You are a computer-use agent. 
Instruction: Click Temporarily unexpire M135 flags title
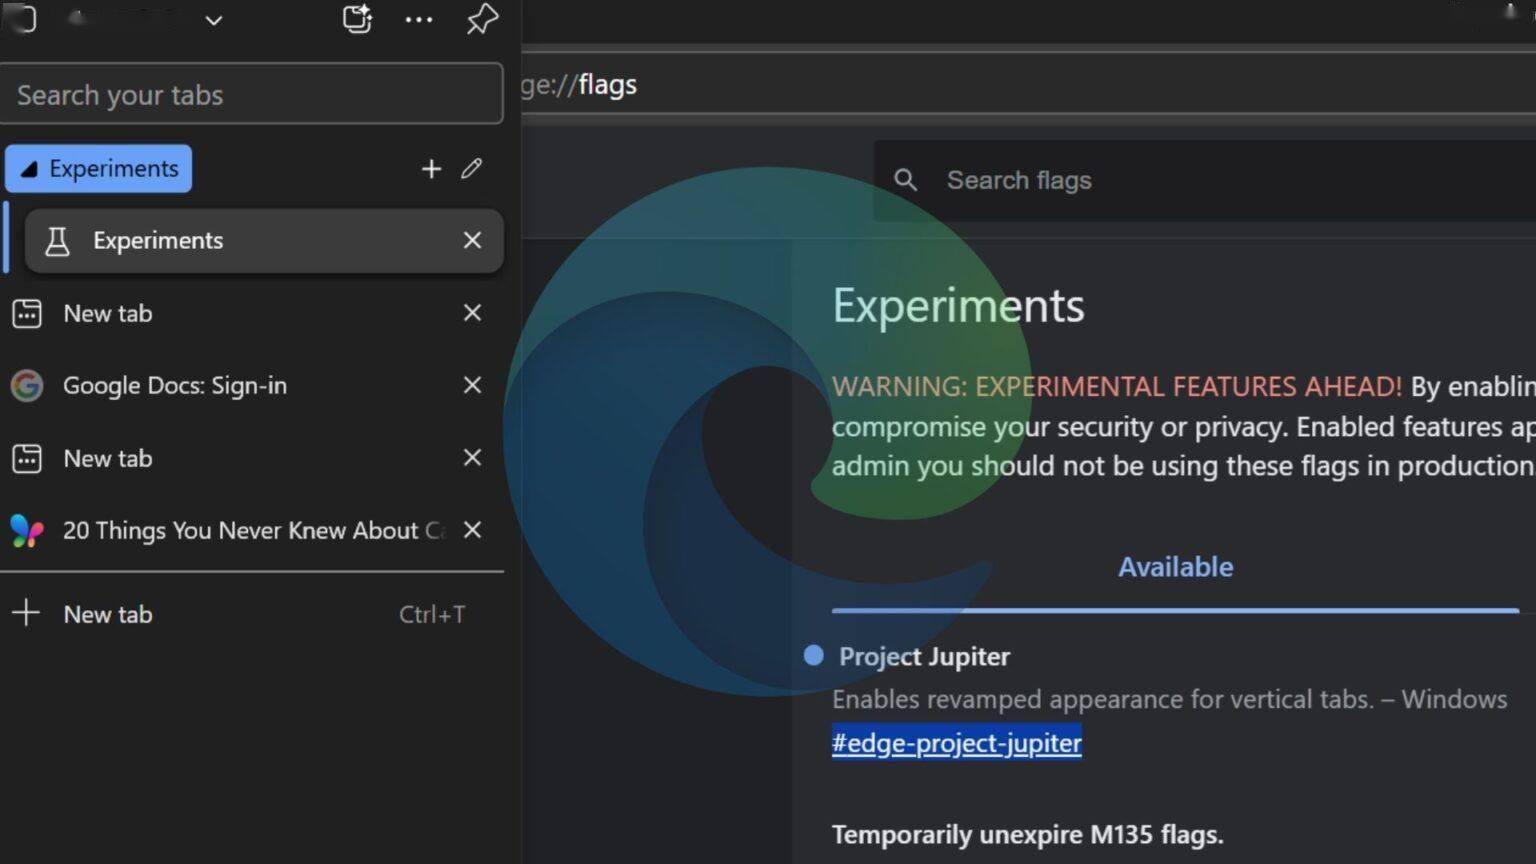tap(1027, 834)
